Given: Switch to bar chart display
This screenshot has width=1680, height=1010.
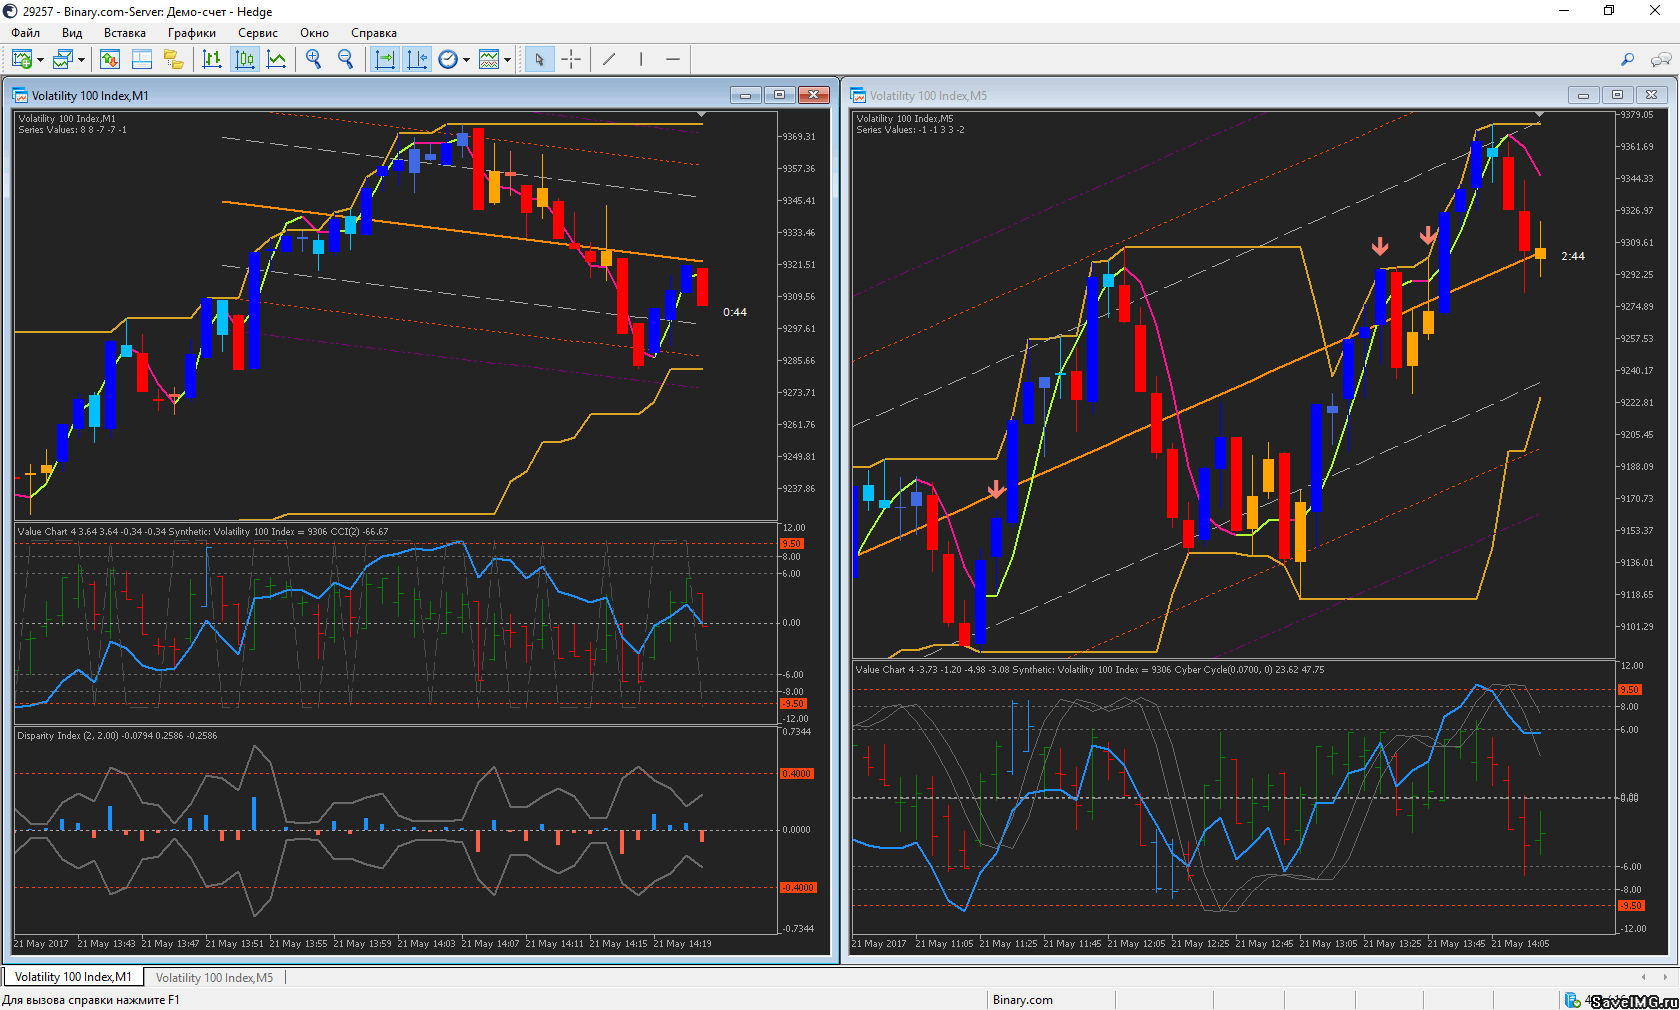Looking at the screenshot, I should click(x=212, y=60).
